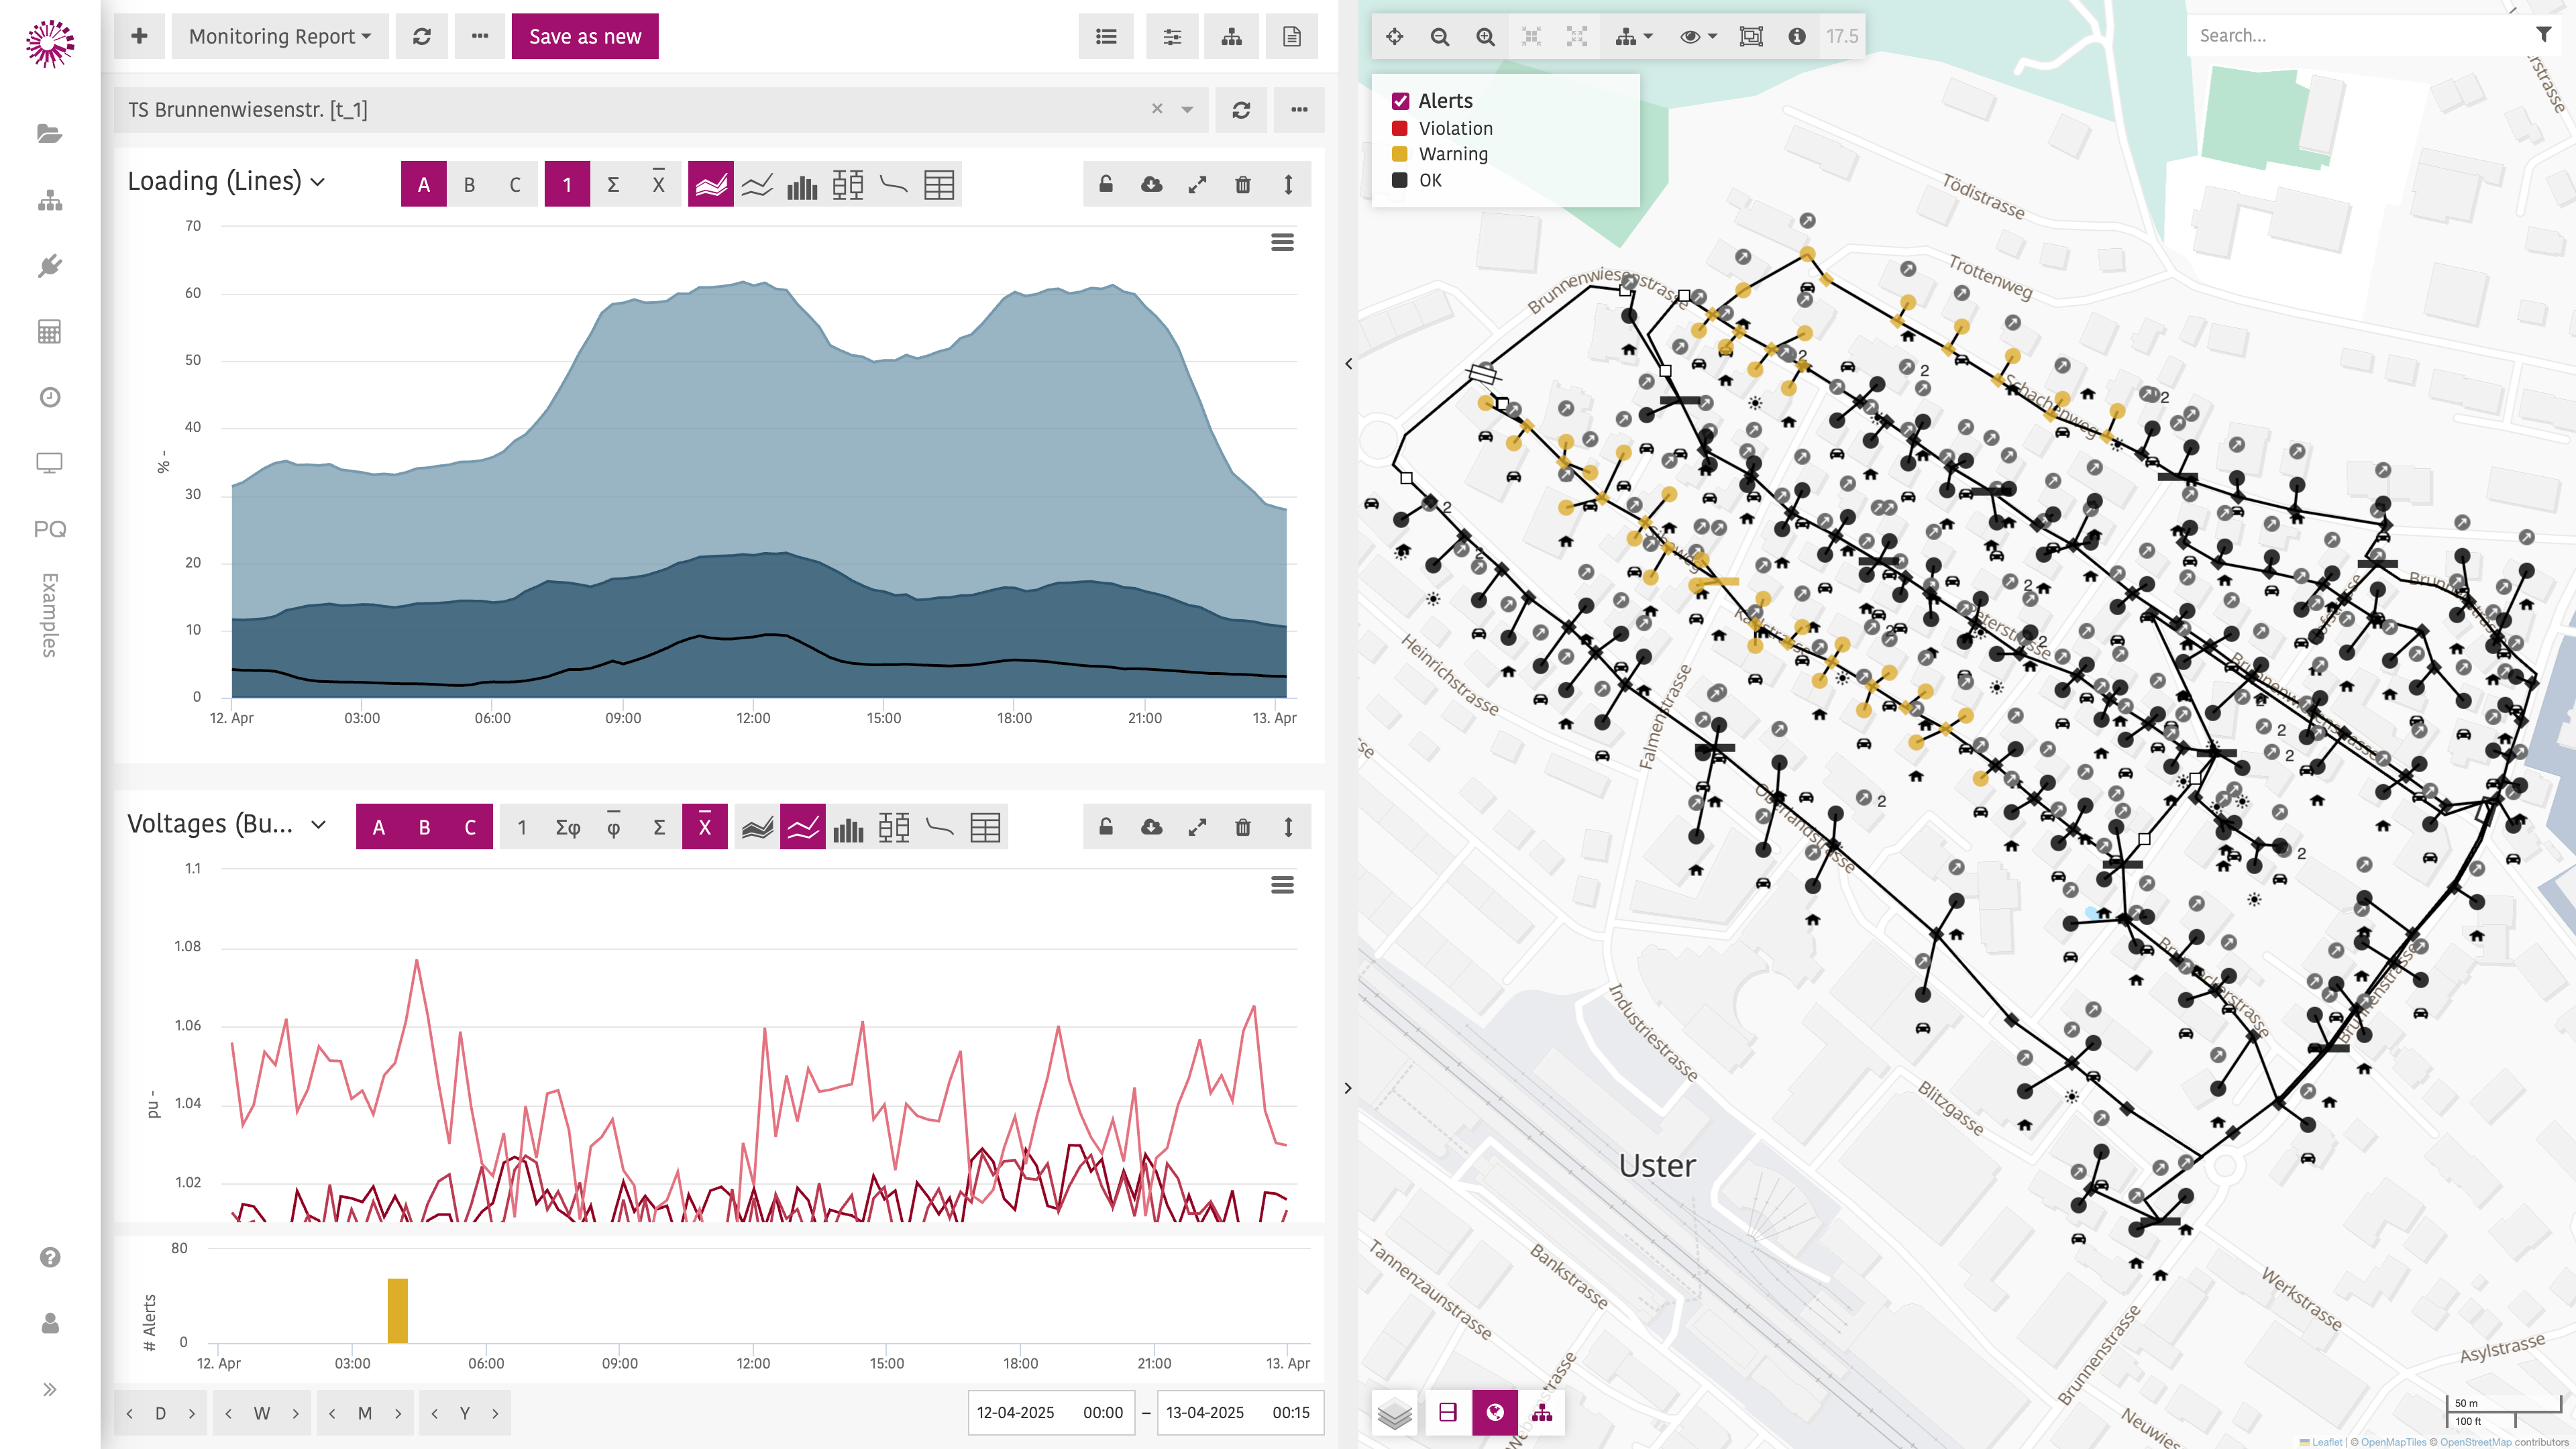2576x1449 pixels.
Task: Switch to hierarchy view tab at map bottom
Action: 1542,1412
